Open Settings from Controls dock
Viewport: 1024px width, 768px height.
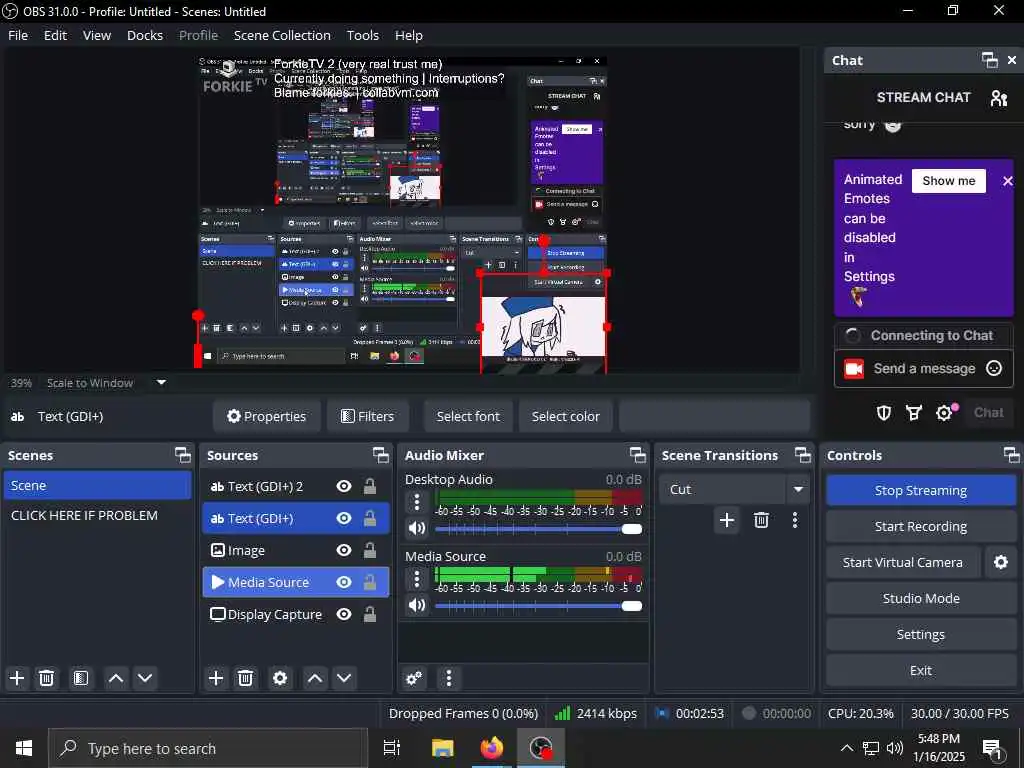coord(921,634)
